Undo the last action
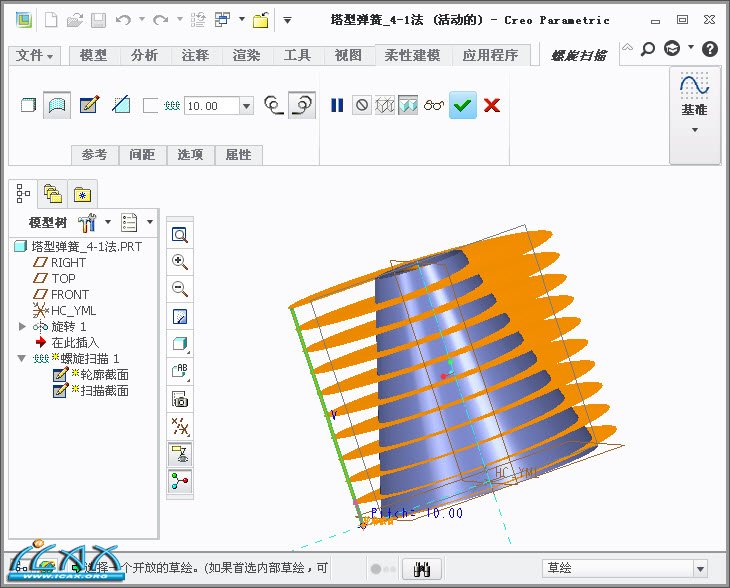 tap(123, 20)
